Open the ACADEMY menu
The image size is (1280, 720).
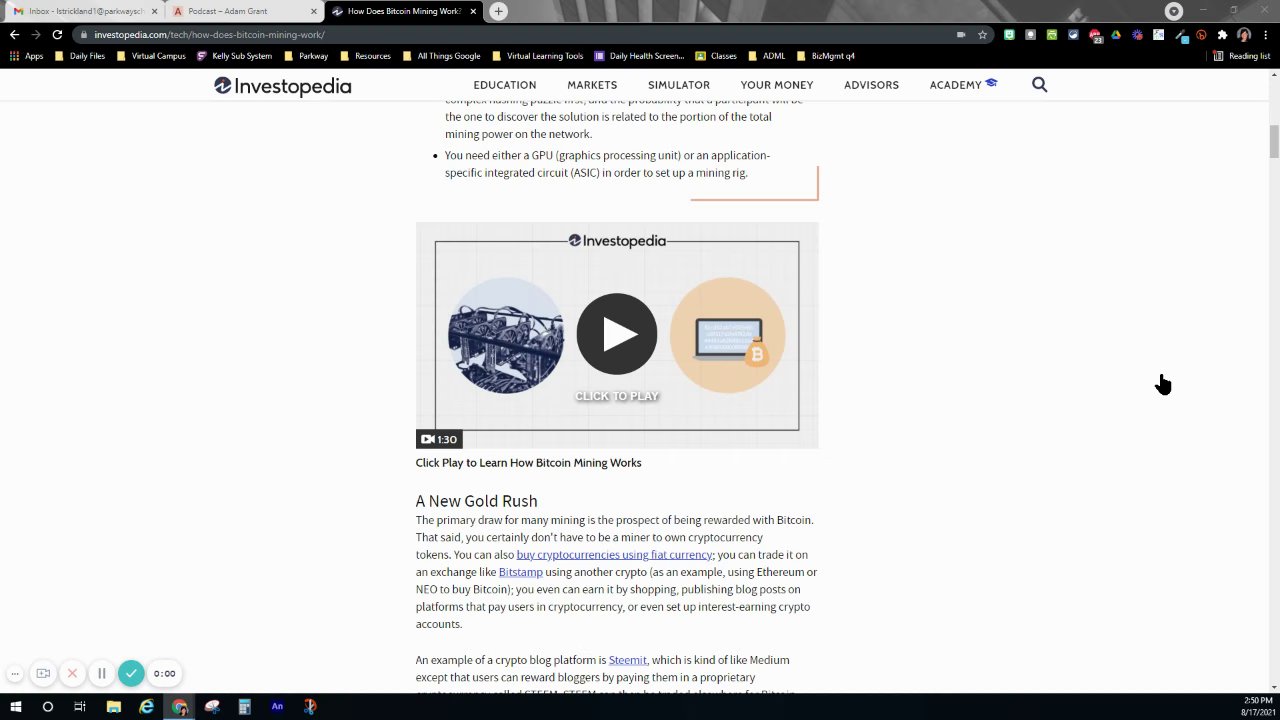pyautogui.click(x=963, y=85)
